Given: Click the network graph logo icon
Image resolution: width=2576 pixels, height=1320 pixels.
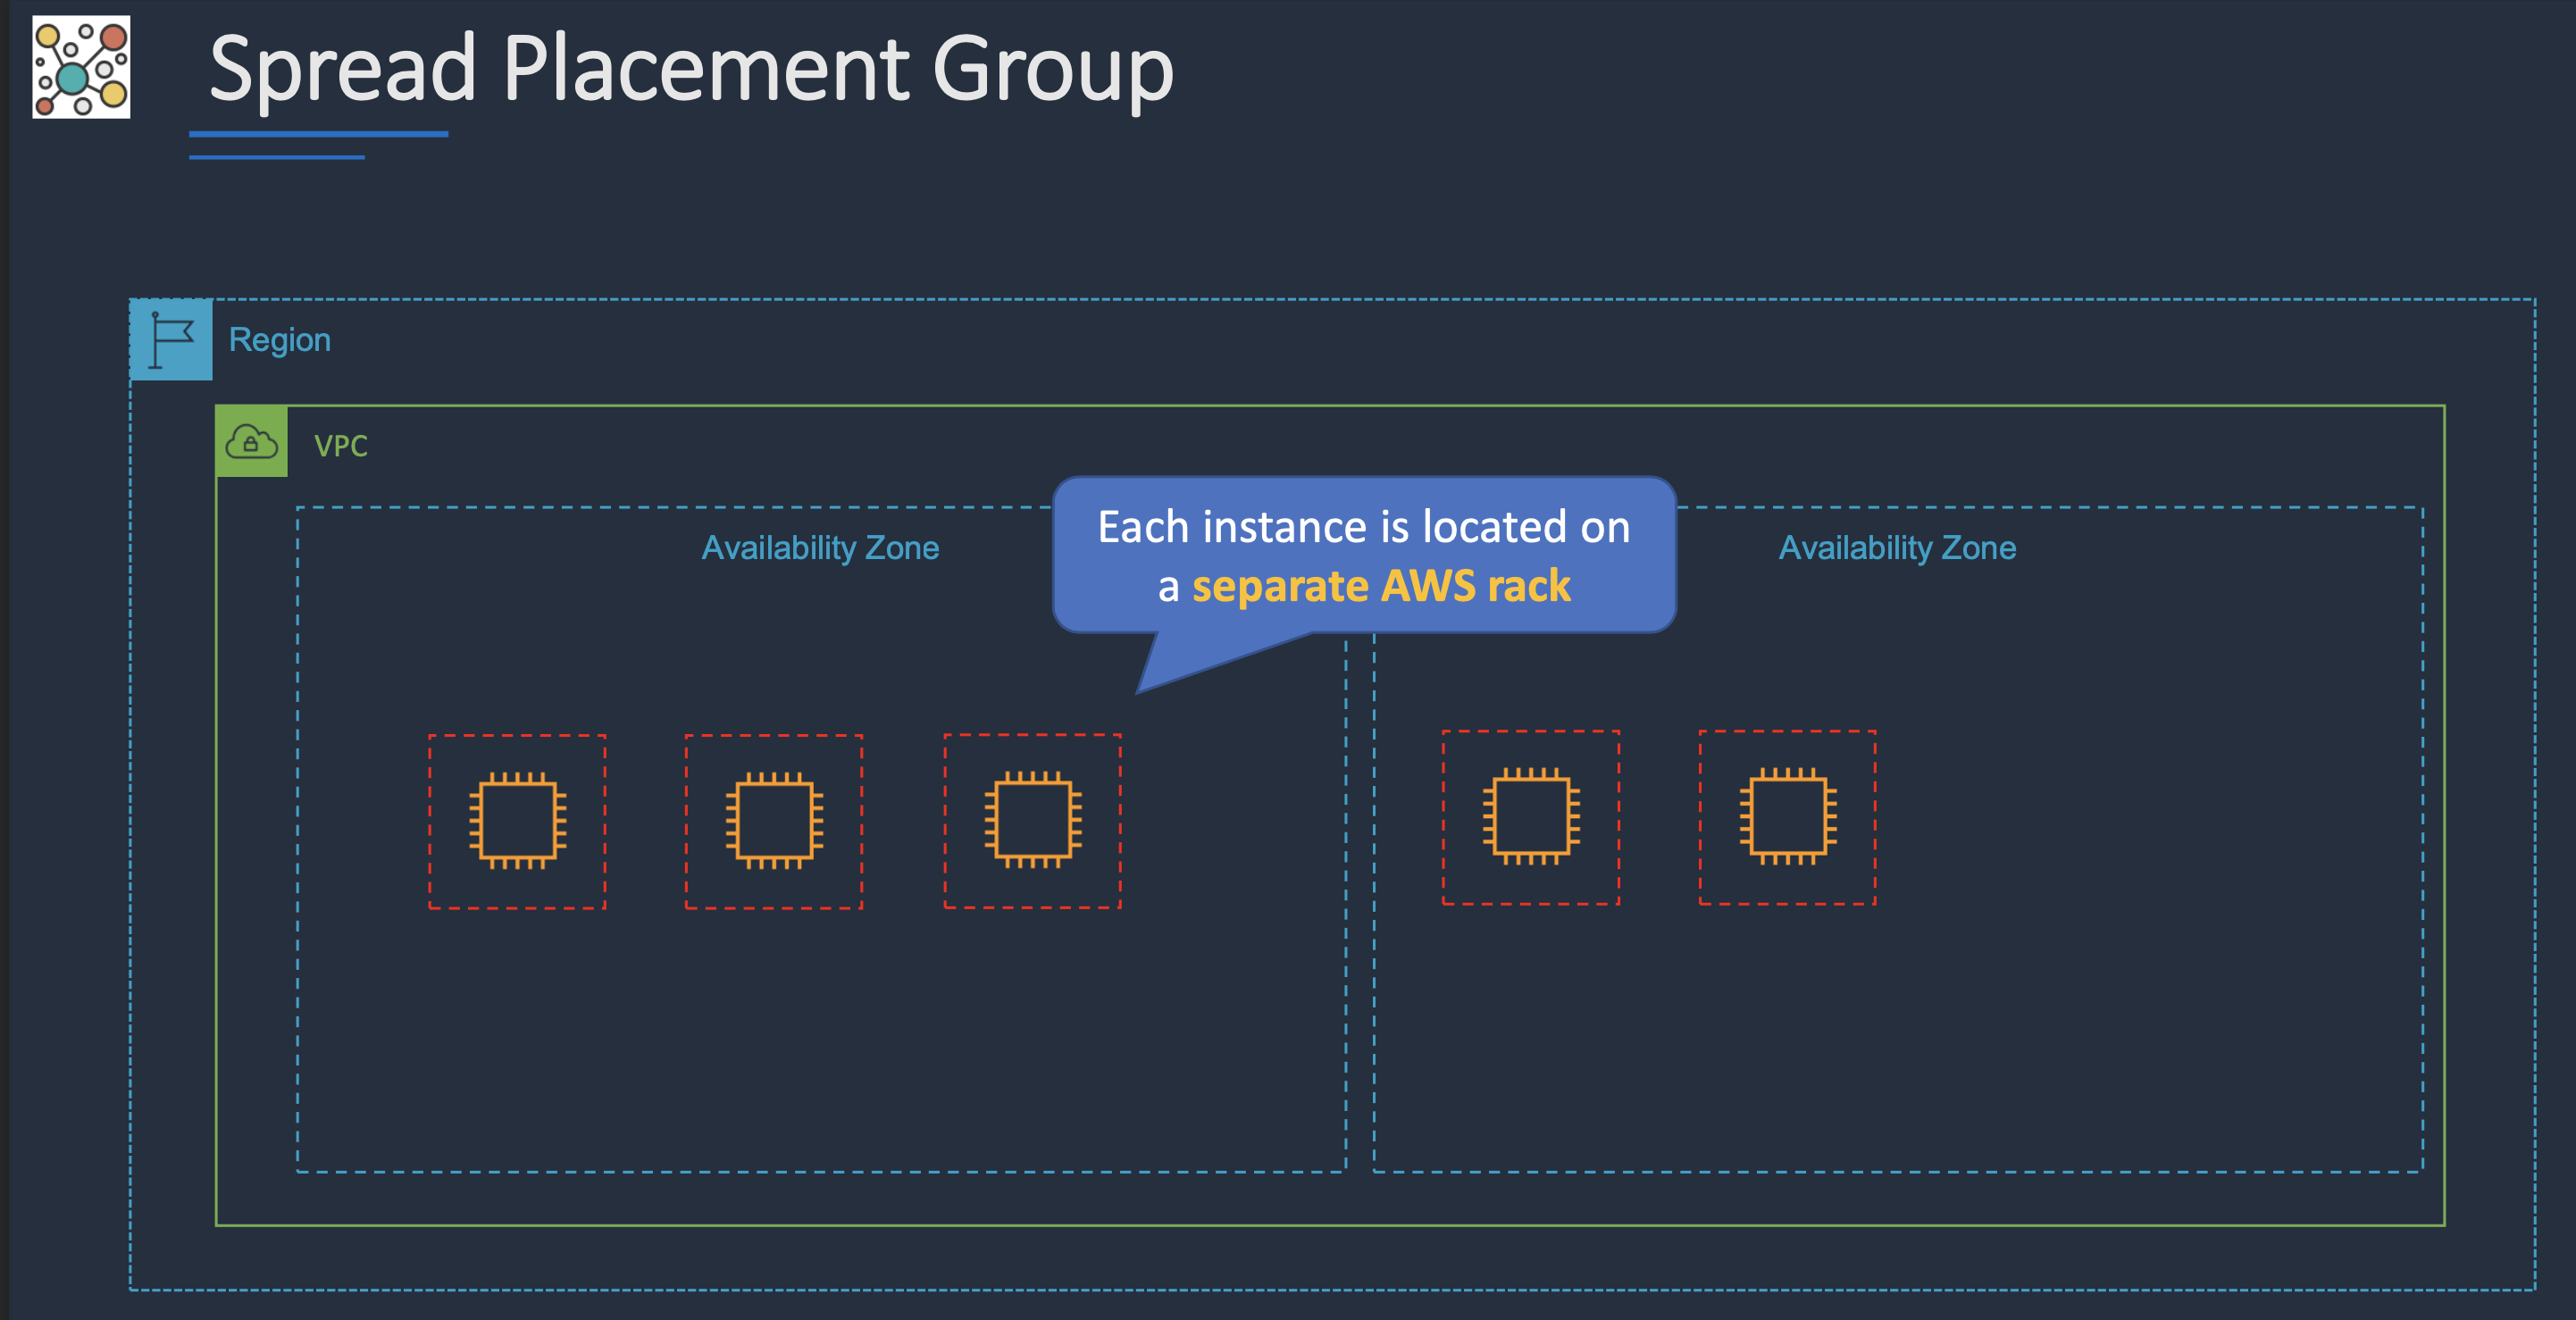Looking at the screenshot, I should coord(81,67).
